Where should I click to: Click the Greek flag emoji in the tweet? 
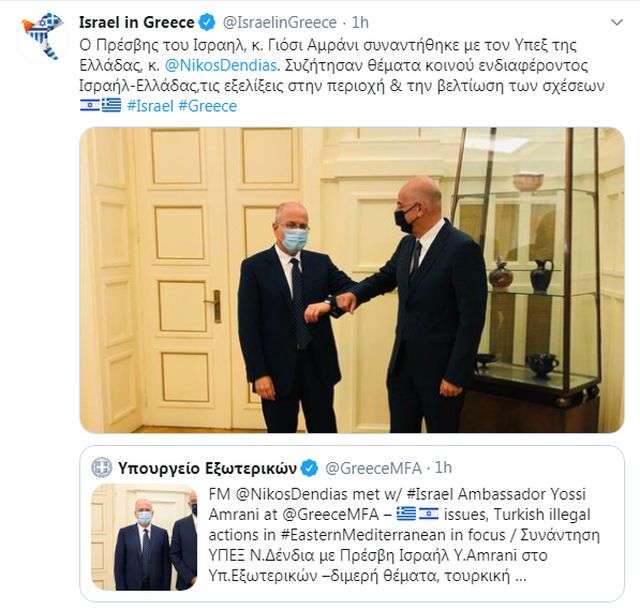[x=111, y=105]
